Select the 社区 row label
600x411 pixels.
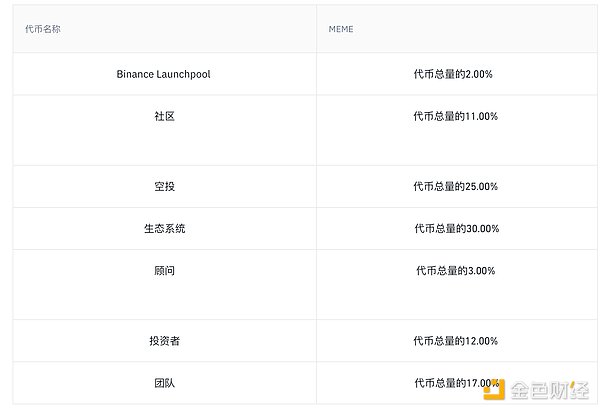[x=164, y=116]
